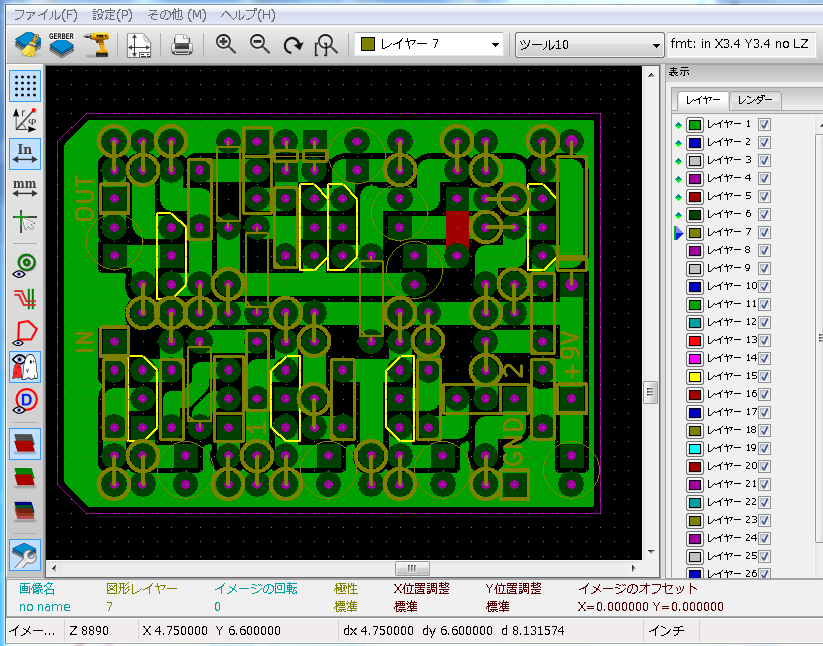
Task: Click the Layer 15 yellow color swatch
Action: 695,377
